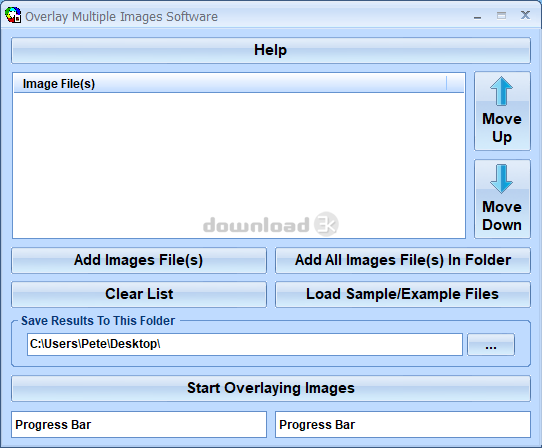This screenshot has height=448, width=542.
Task: Maximize the application window
Action: tap(501, 16)
